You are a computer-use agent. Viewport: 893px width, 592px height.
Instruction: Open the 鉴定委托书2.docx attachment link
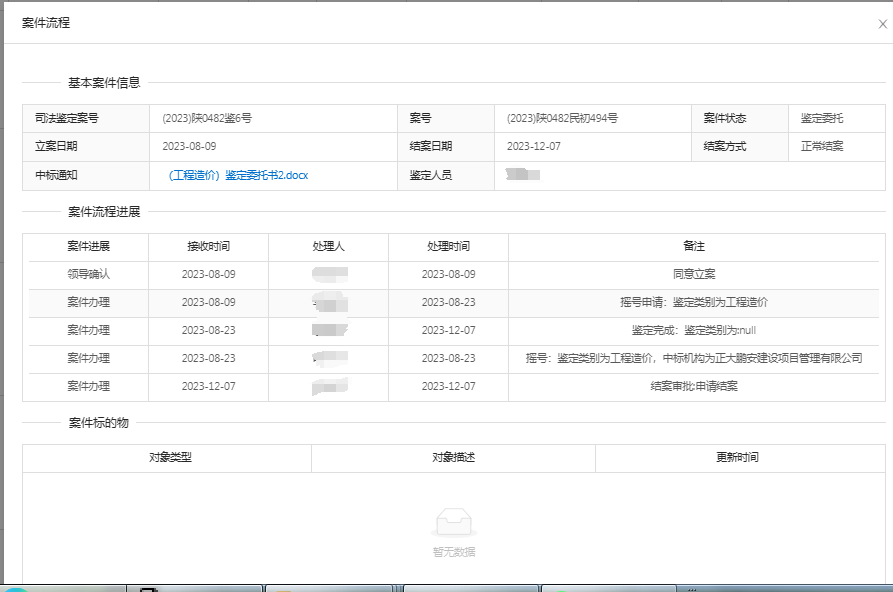pyautogui.click(x=238, y=175)
